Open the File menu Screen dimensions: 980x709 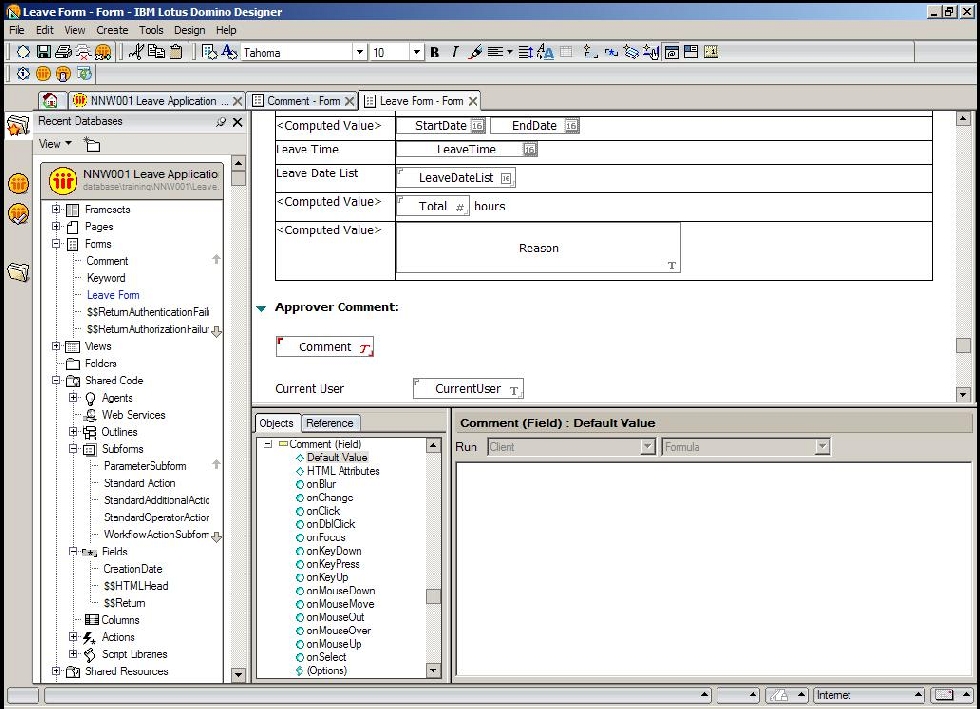pyautogui.click(x=17, y=30)
